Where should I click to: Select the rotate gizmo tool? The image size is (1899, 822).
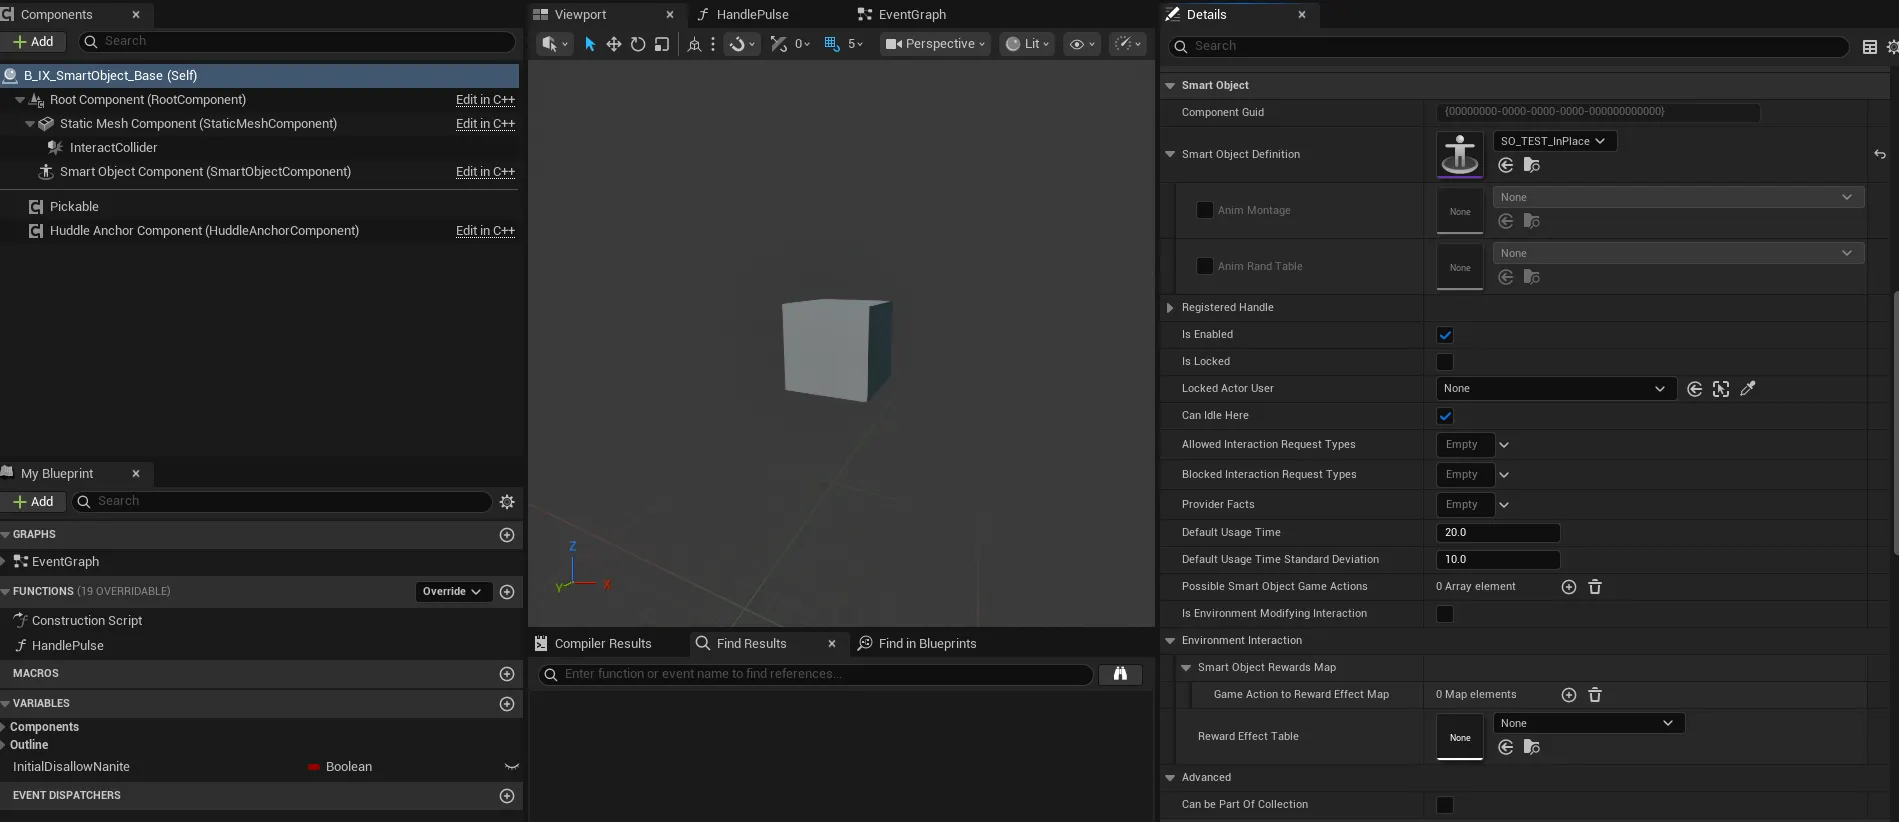(638, 44)
